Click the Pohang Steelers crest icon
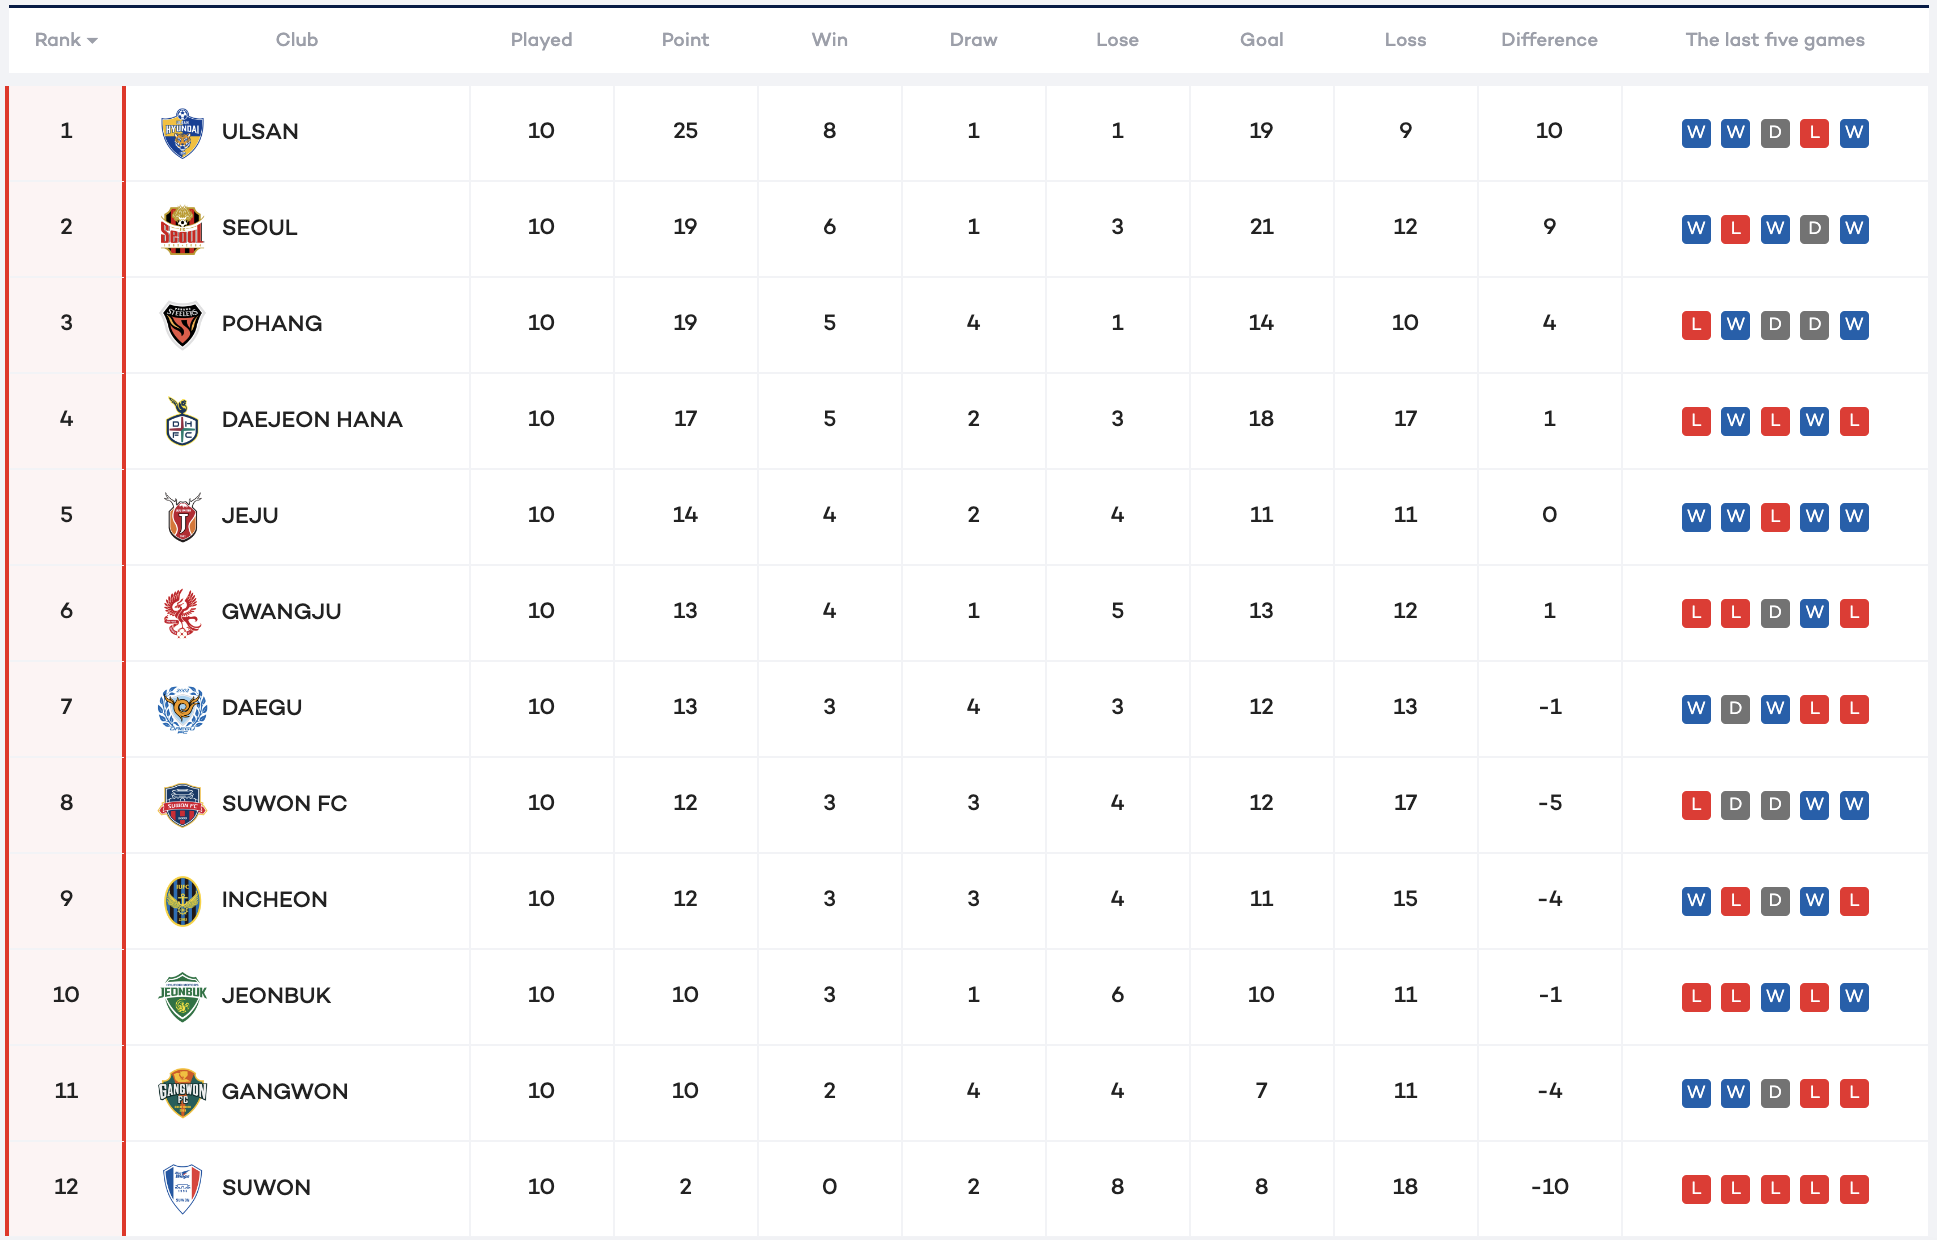Viewport: 1937px width, 1240px height. pyautogui.click(x=182, y=324)
